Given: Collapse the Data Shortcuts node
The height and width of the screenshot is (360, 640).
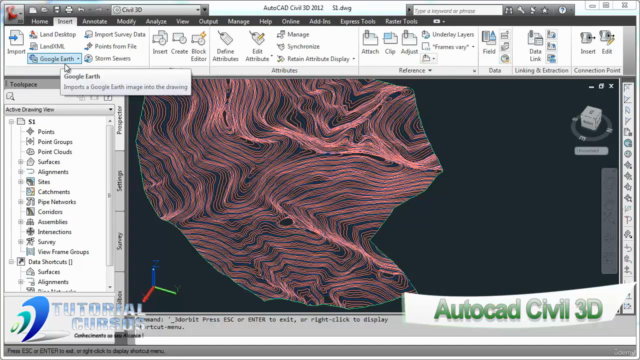Looking at the screenshot, I should coord(11,262).
